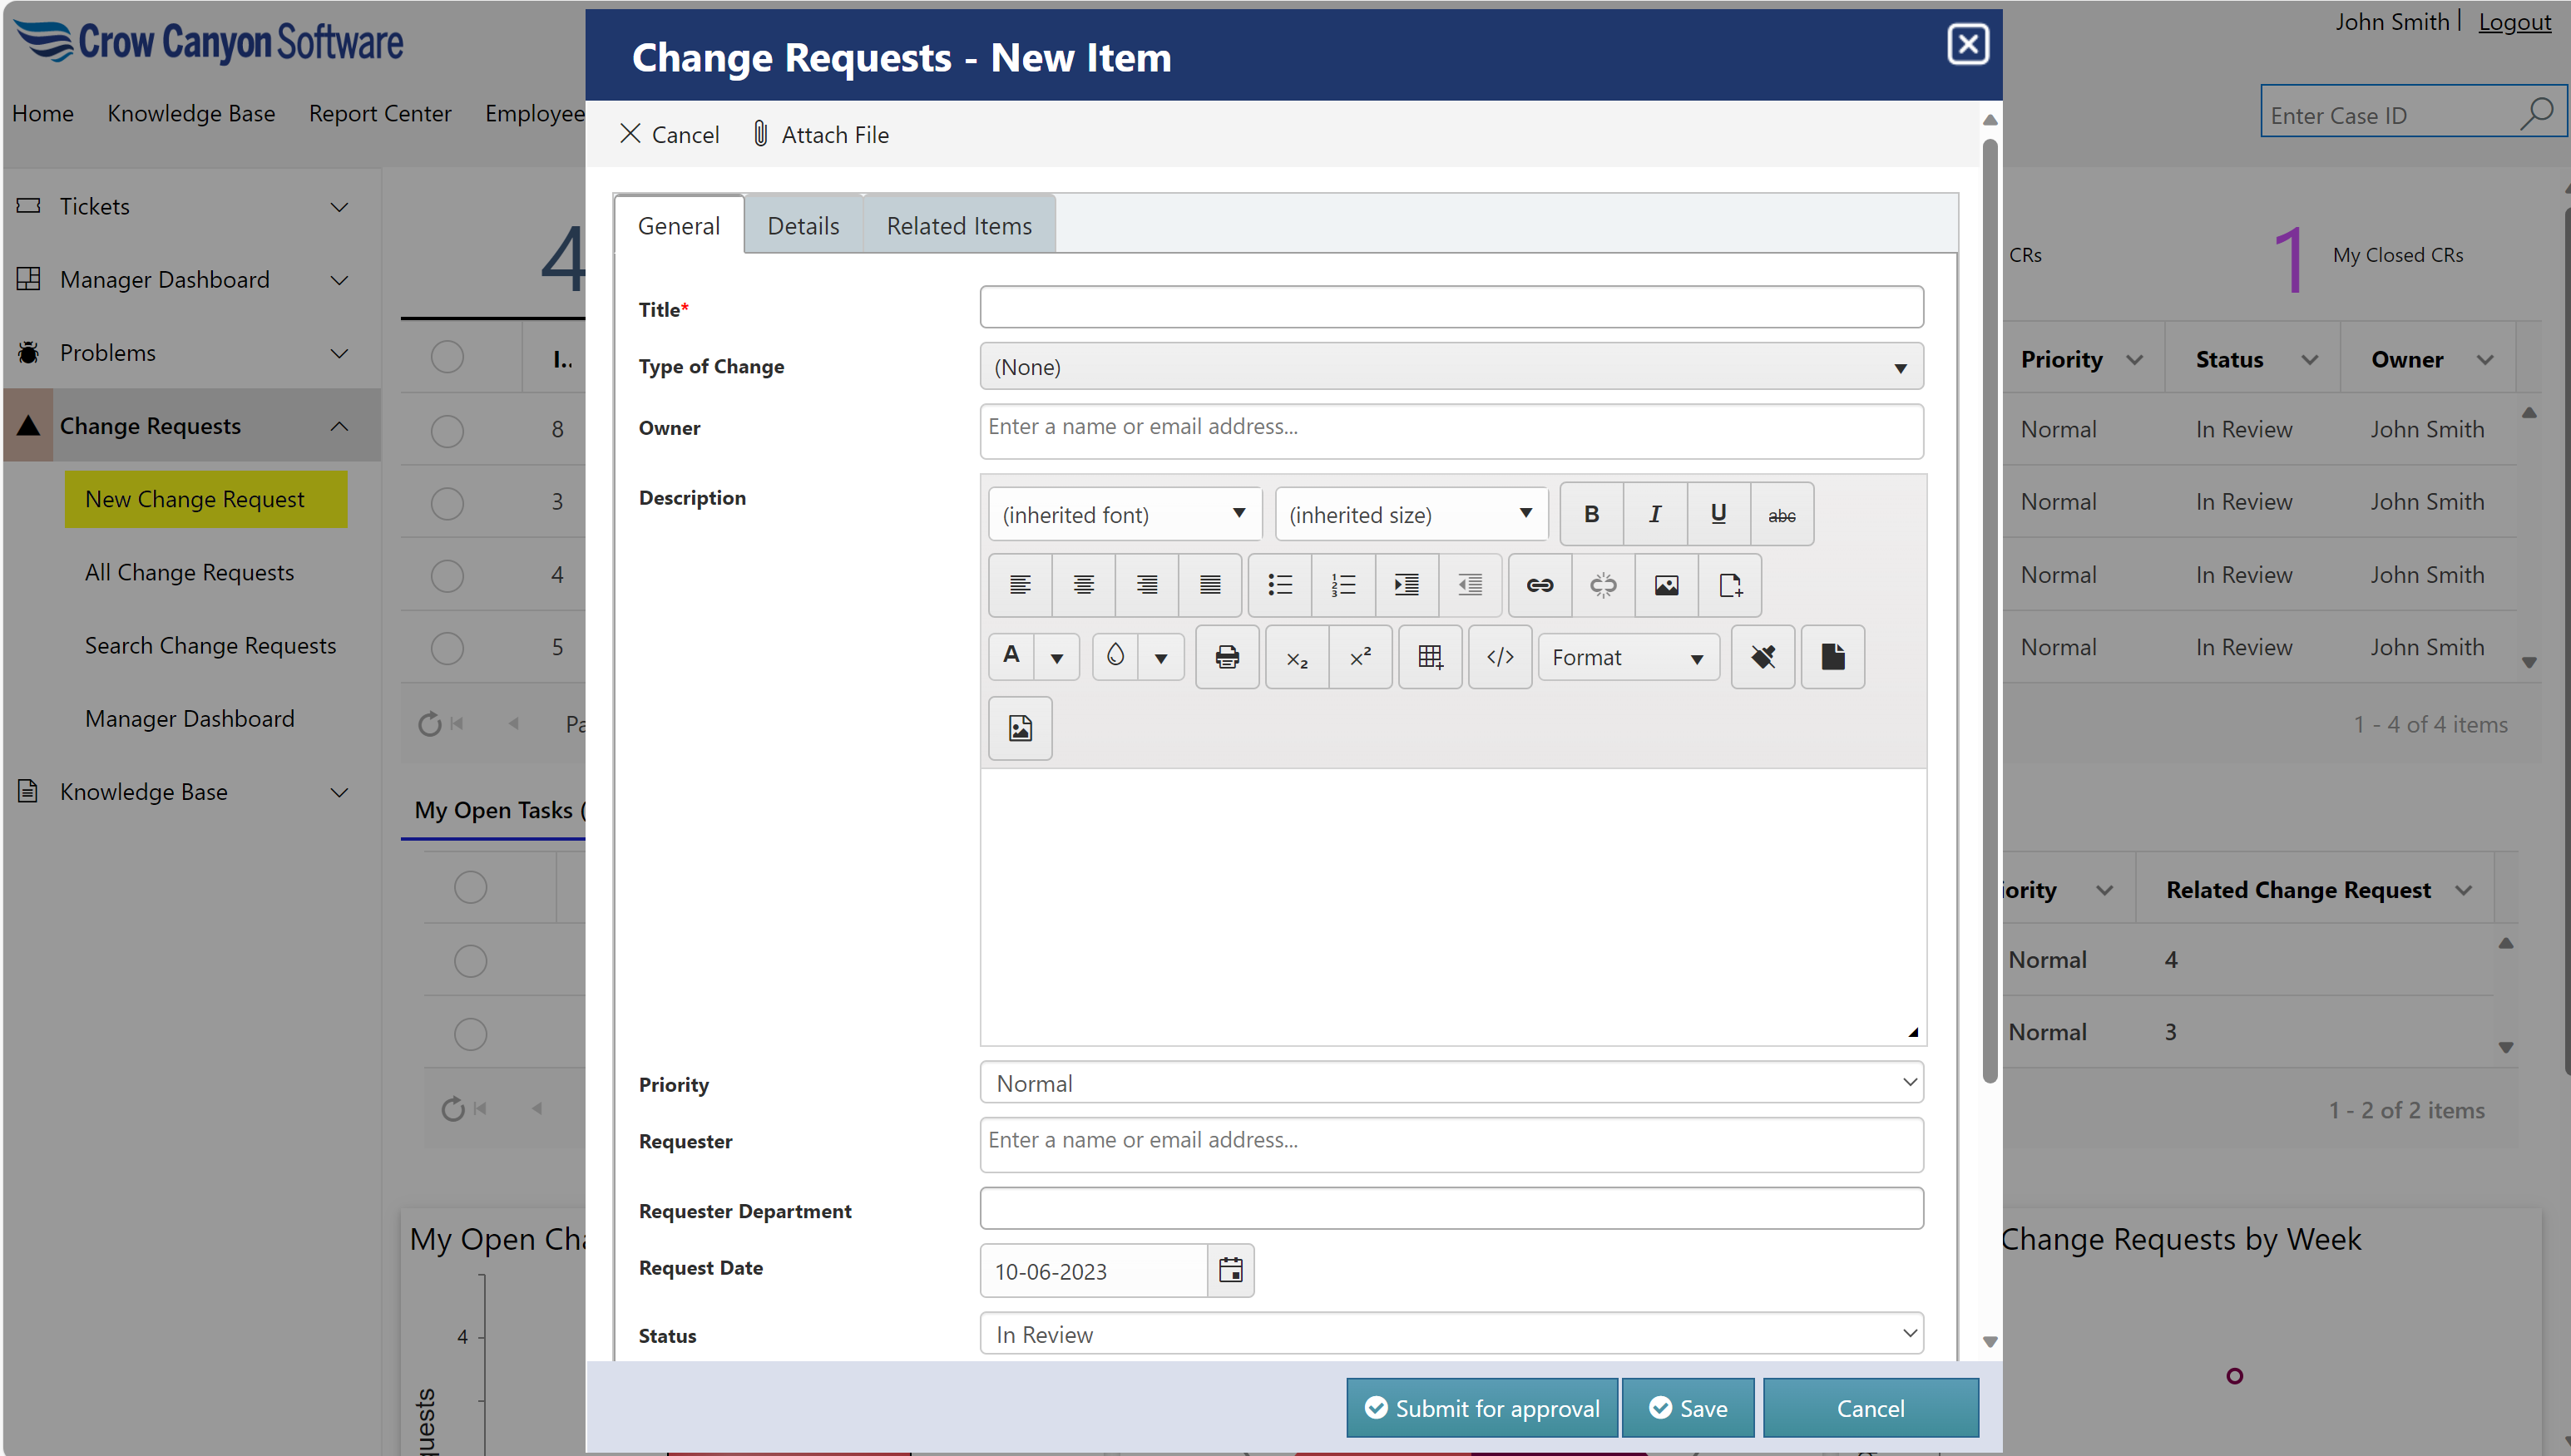
Task: Select the radio button for row 8
Action: (x=447, y=430)
